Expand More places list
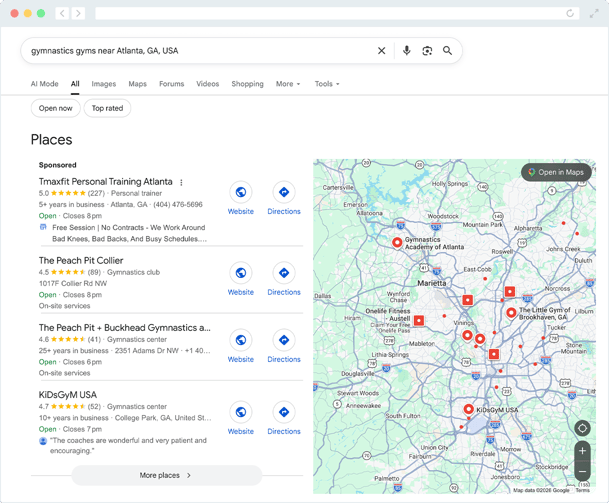The image size is (609, 503). click(x=167, y=475)
